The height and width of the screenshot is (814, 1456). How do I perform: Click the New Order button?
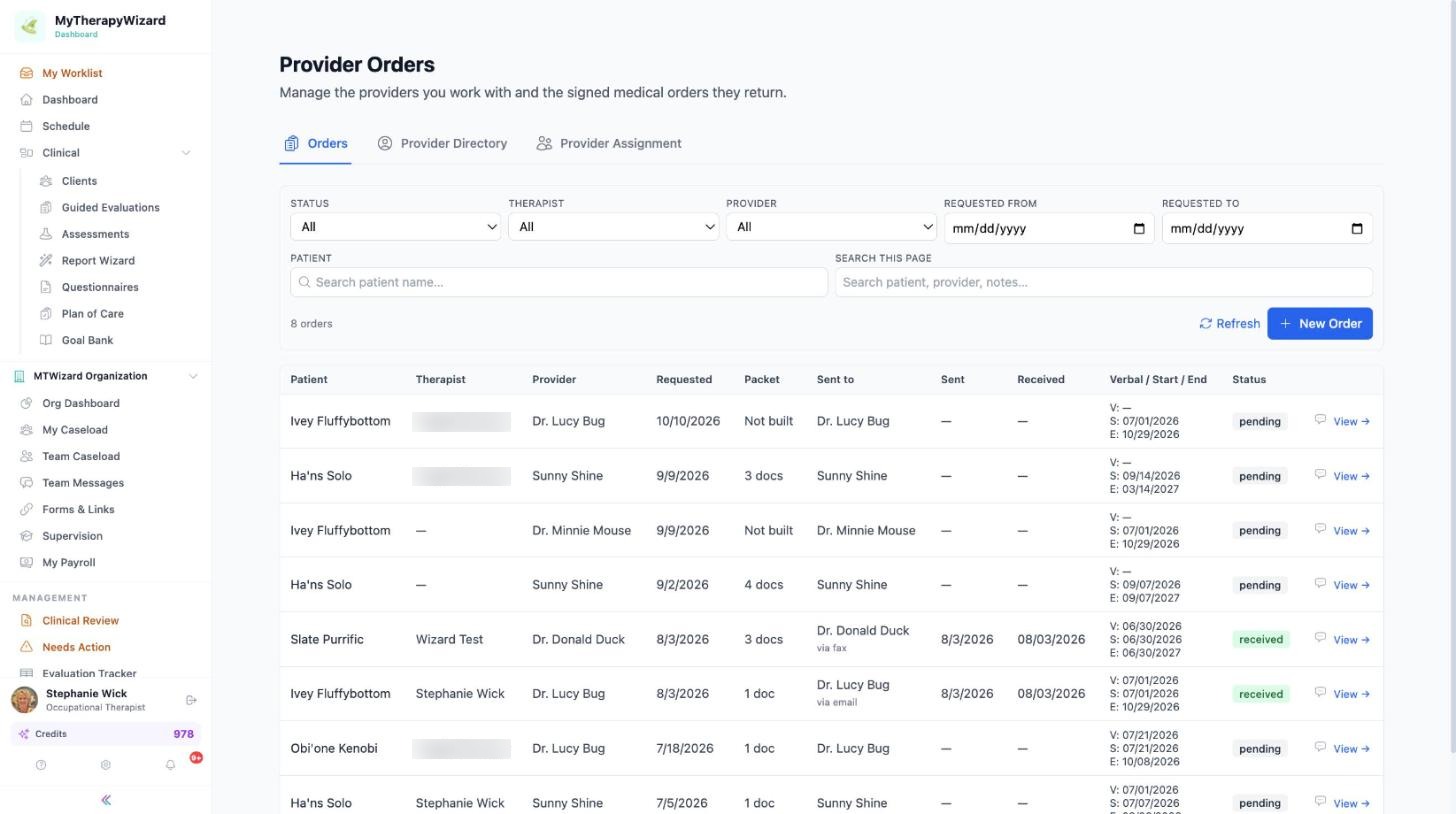1320,323
